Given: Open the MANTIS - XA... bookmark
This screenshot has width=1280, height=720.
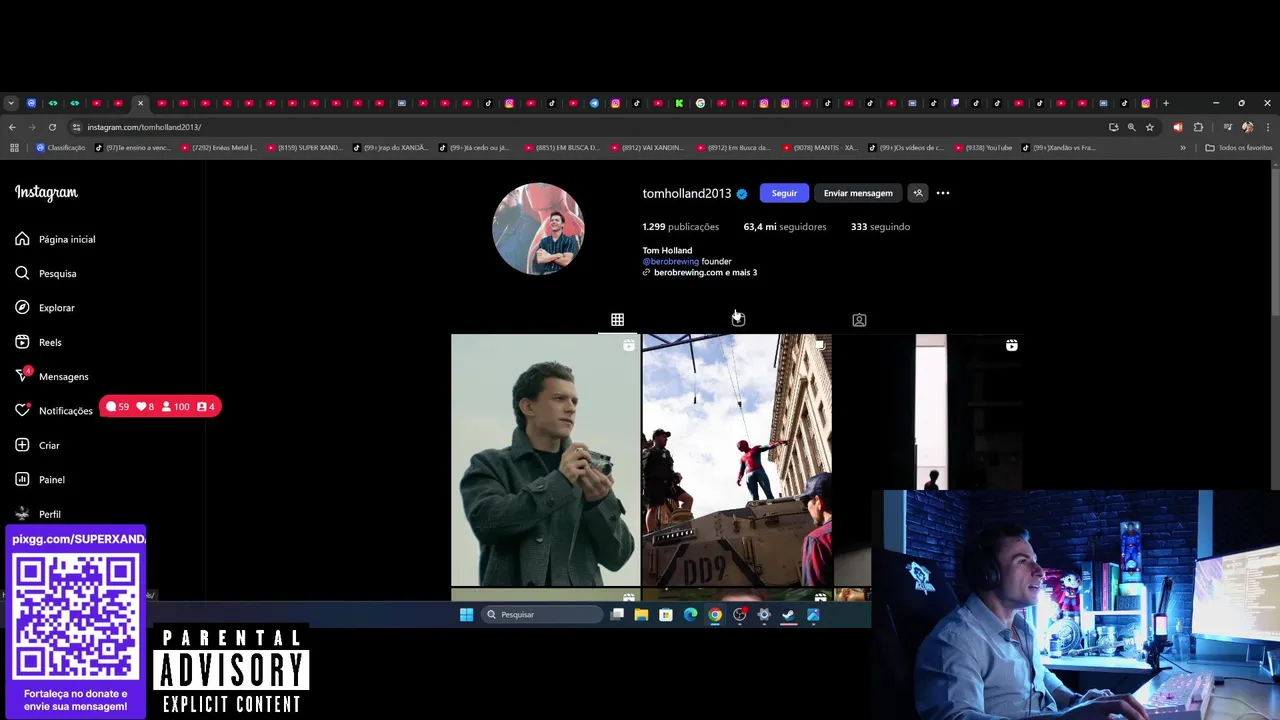Looking at the screenshot, I should click(820, 148).
